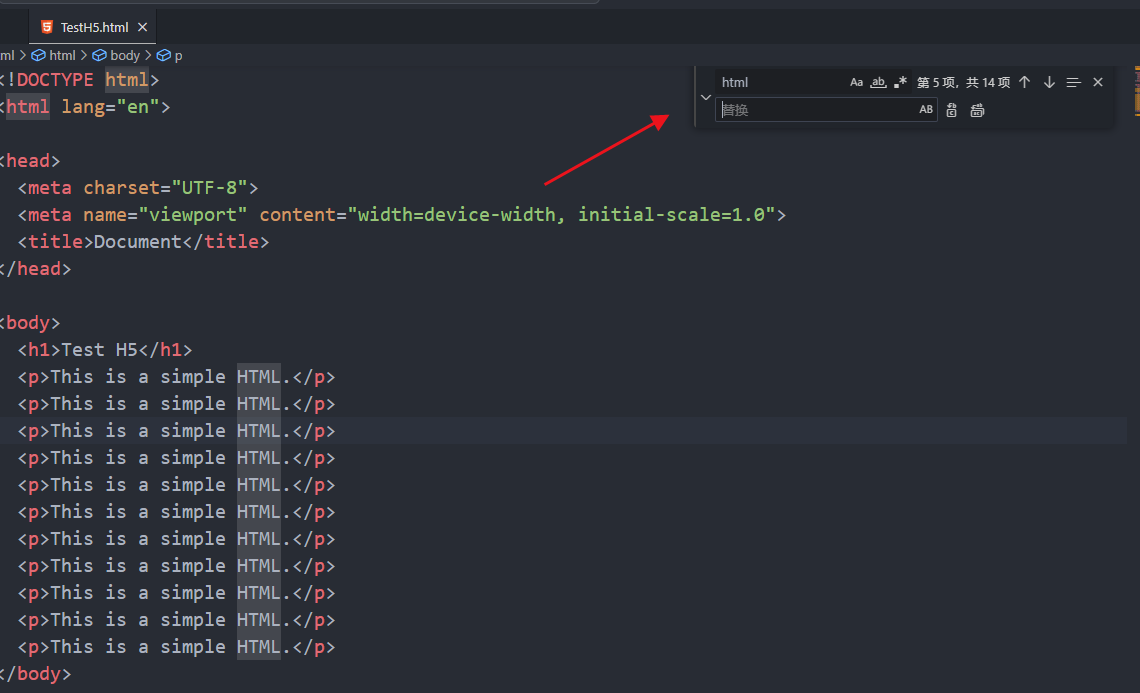The height and width of the screenshot is (693, 1140).
Task: Close the TestH5.html tab
Action: (142, 27)
